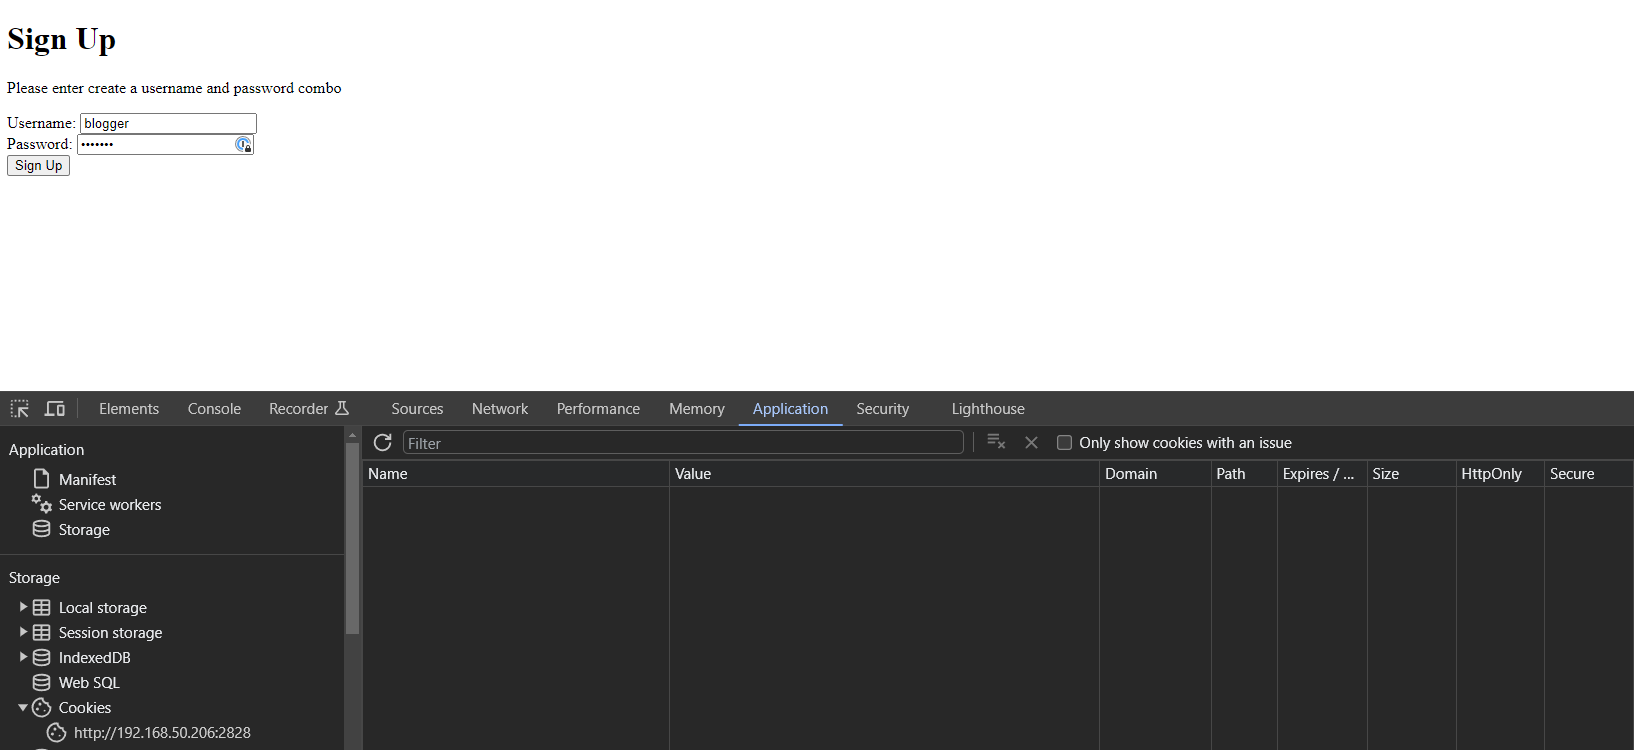Click the Application sidebar vertical scrollbar
The height and width of the screenshot is (750, 1634).
click(352, 540)
